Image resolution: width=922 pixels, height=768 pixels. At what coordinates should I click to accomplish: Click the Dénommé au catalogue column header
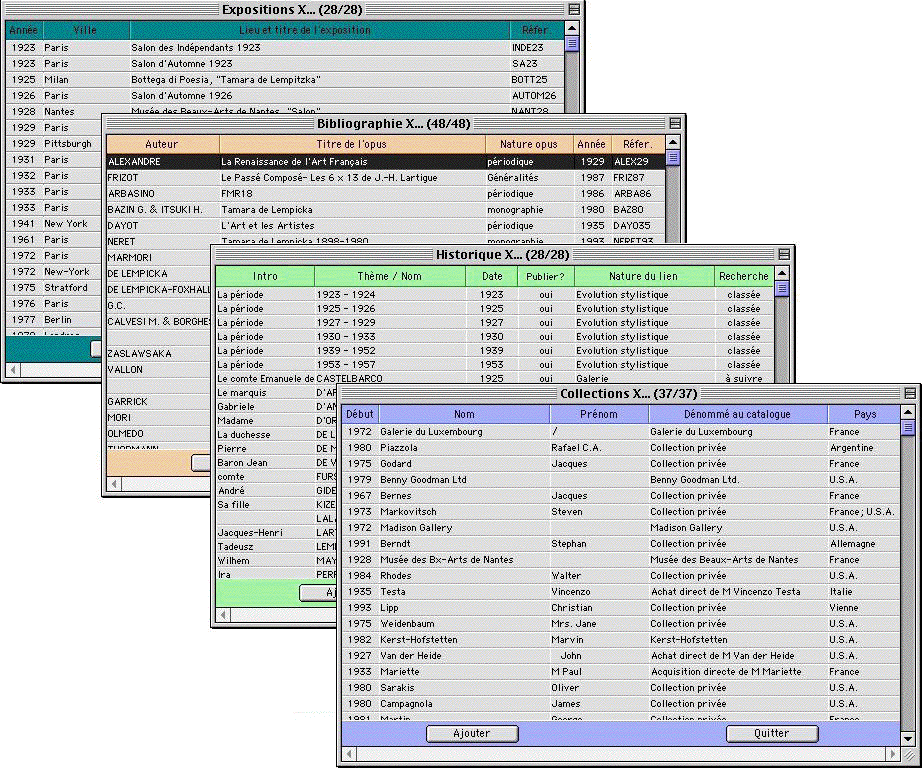coord(738,414)
